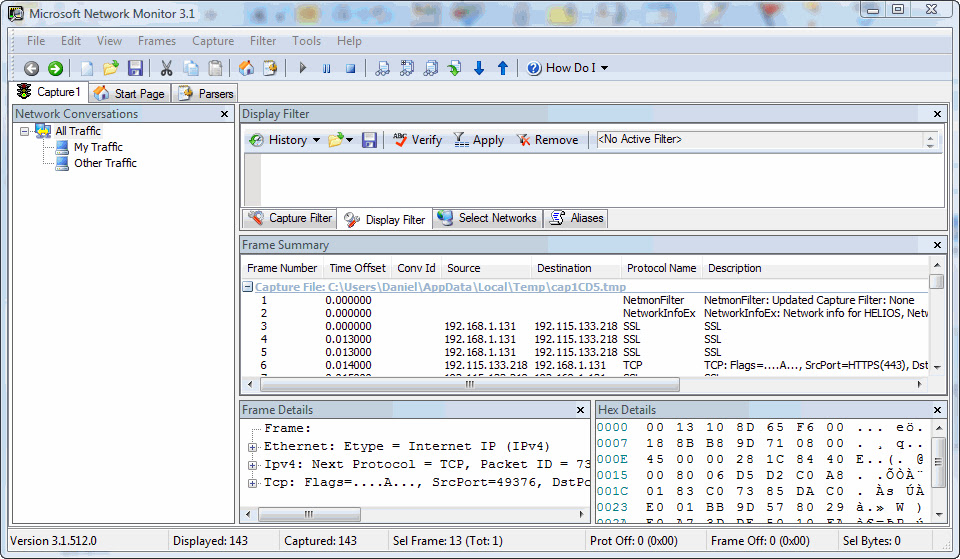Start the capture with the Play icon

302,68
